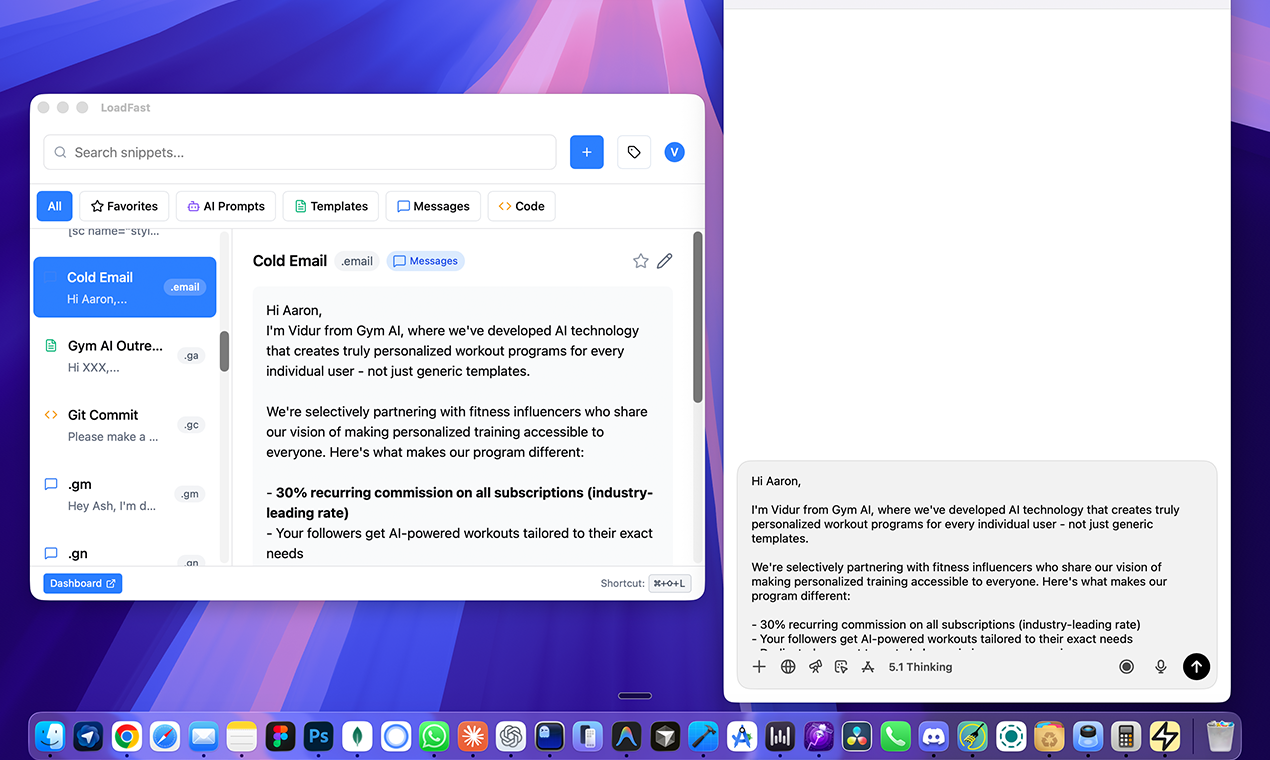Create a new snippet with the blue plus button

(587, 152)
